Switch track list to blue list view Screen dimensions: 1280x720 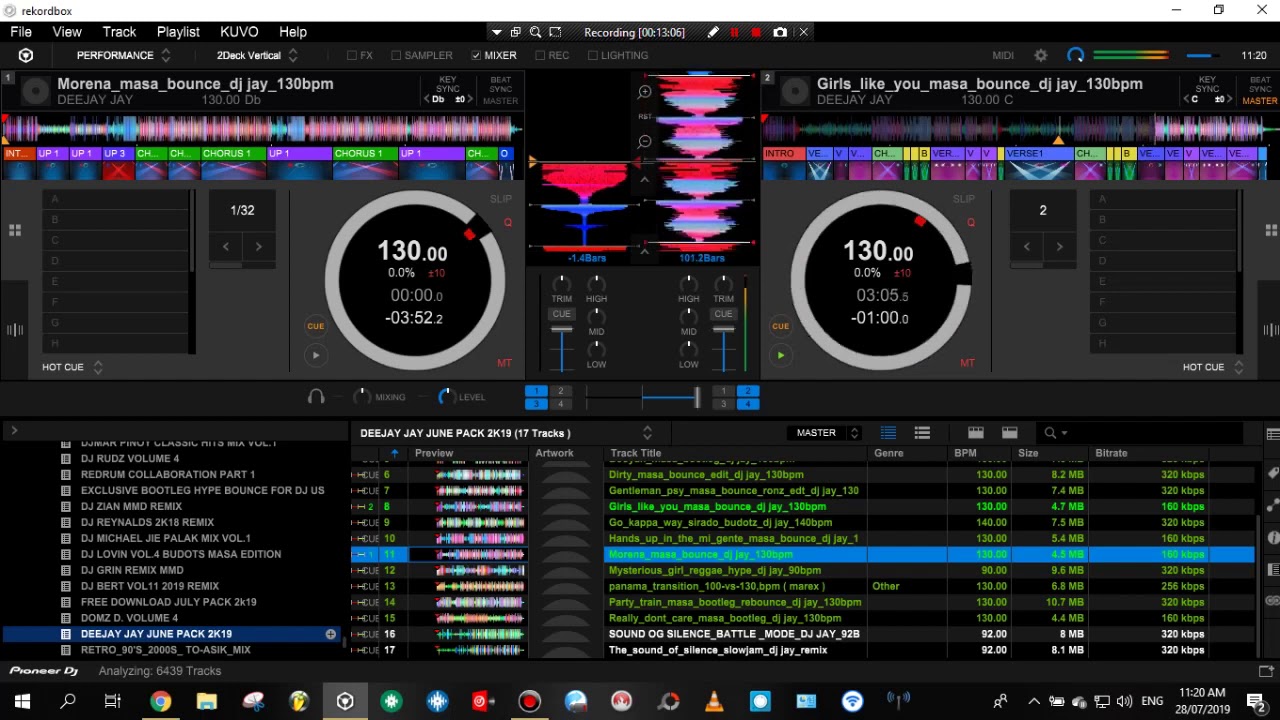888,433
